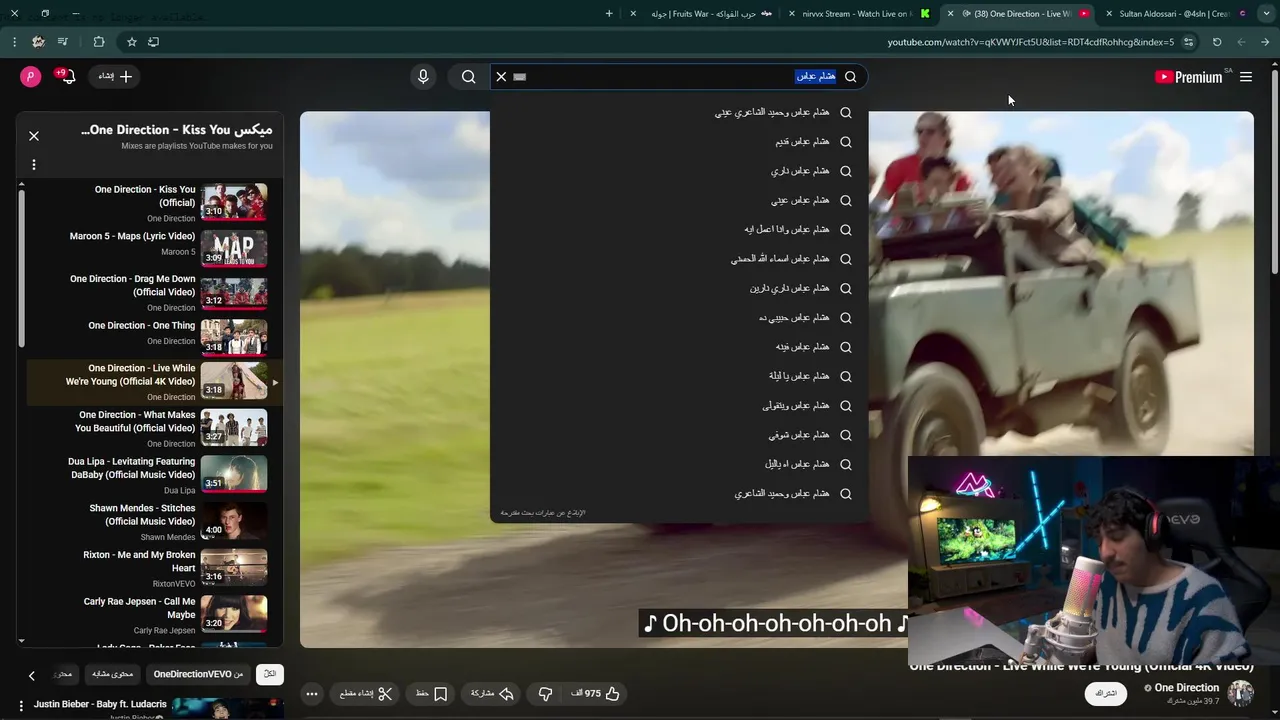The image size is (1280, 720).
Task: Select the الكل filter chip
Action: tap(270, 675)
